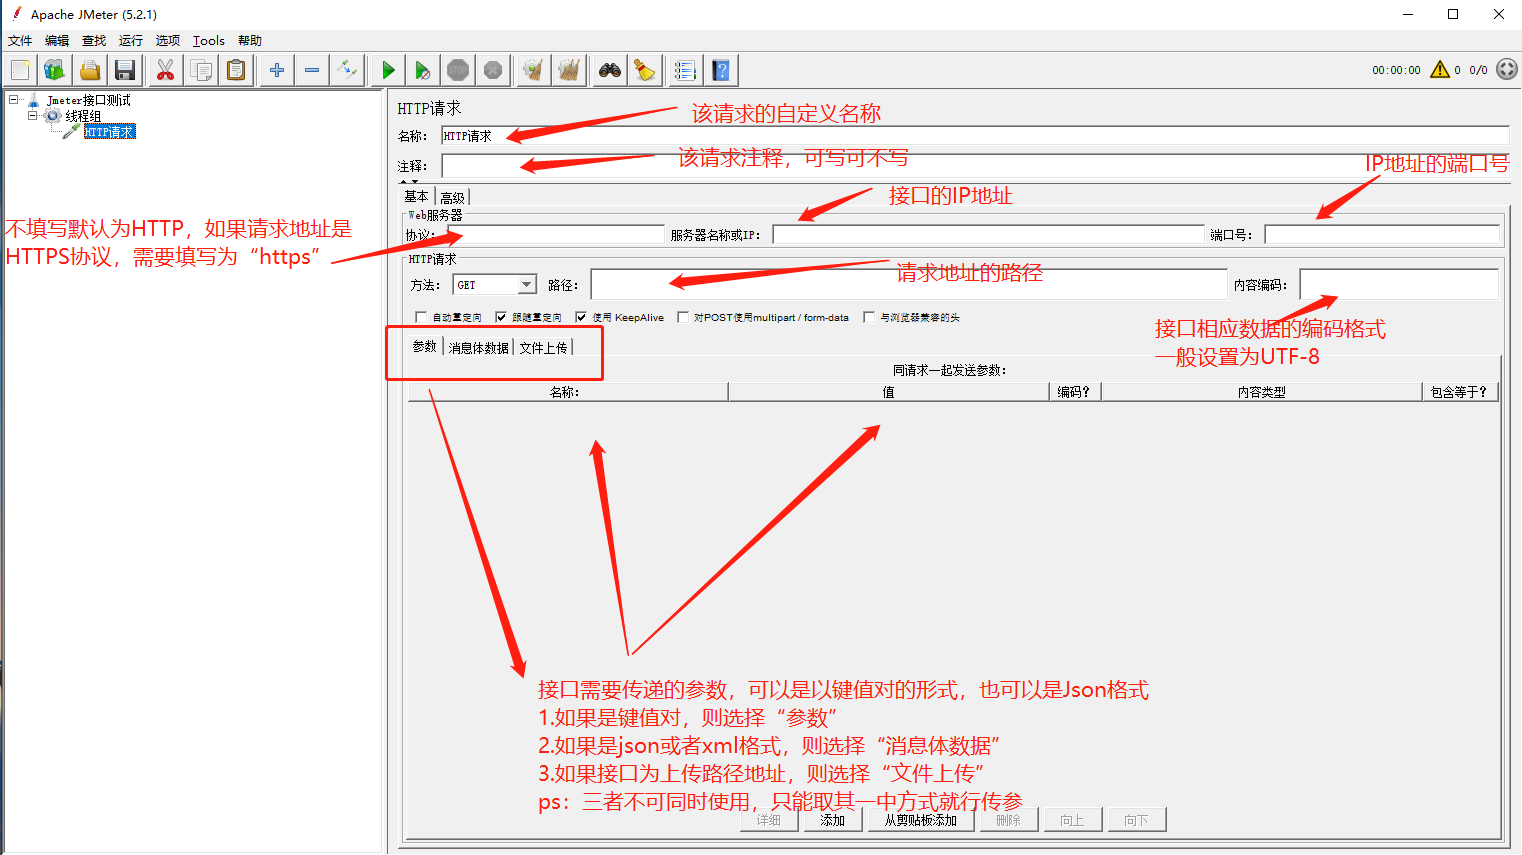Screen dimensions: 1522x855
Task: Click the 内容编码 encoding input field
Action: 1399,284
